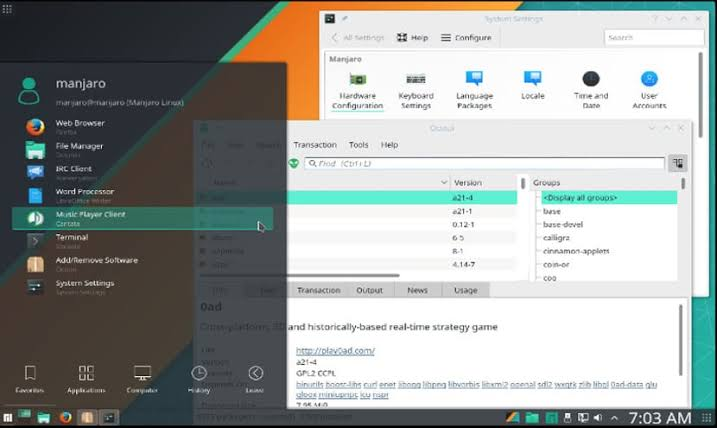Viewport: 717px width, 428px height.
Task: Switch launcher to Applications tab
Action: pyautogui.click(x=86, y=380)
